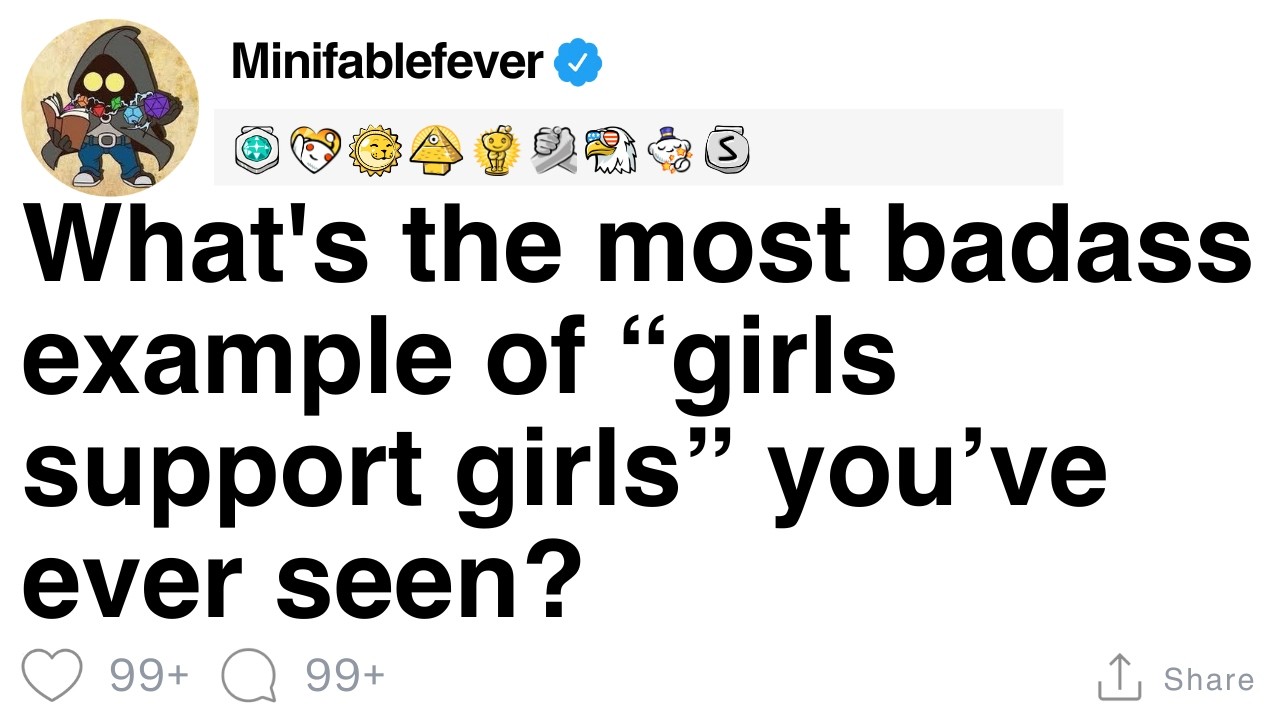Click the eagle with sunglasses award
1280x720 pixels.
tap(611, 150)
